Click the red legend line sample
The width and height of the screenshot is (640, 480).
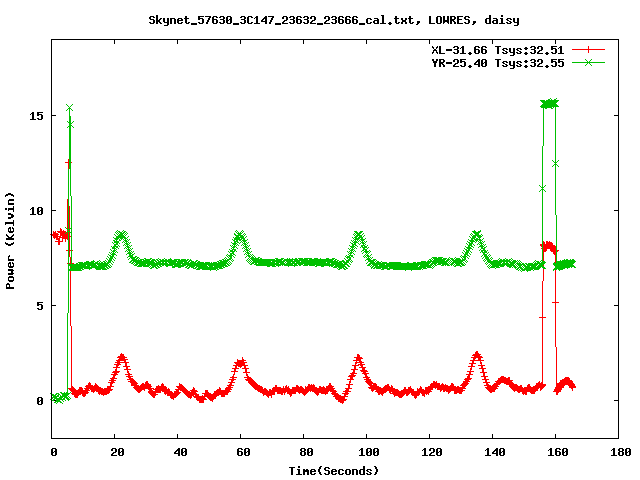click(x=588, y=50)
